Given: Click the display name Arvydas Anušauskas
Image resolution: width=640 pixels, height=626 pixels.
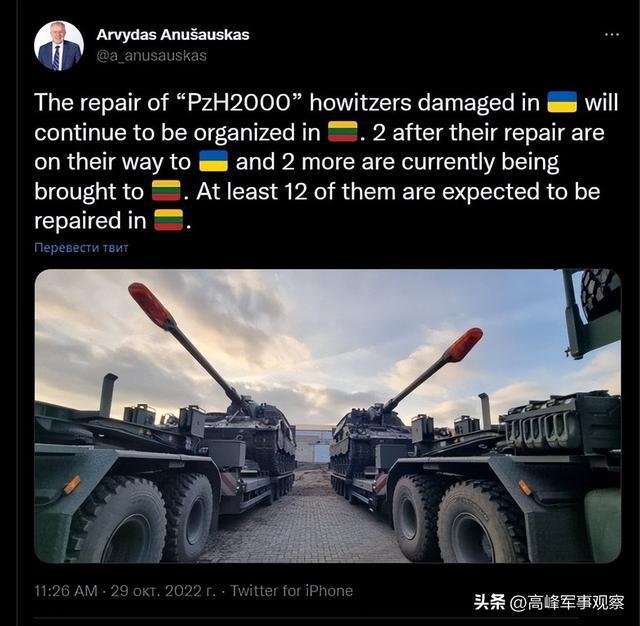Looking at the screenshot, I should coord(173,35).
